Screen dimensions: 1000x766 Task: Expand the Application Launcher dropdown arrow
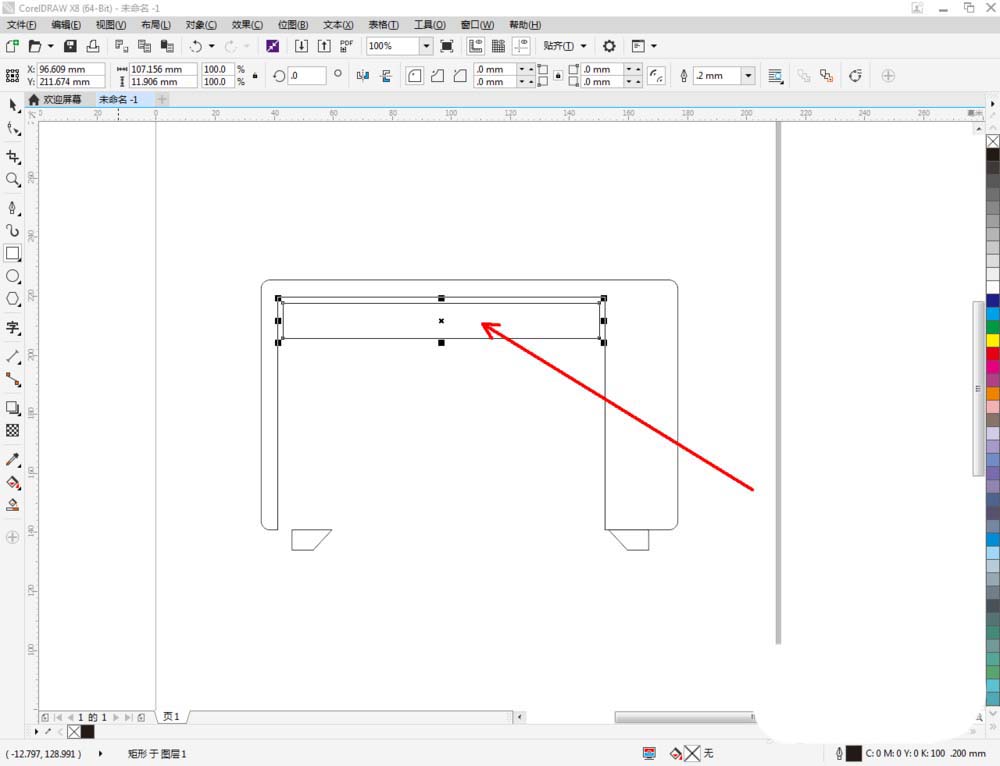[x=654, y=46]
